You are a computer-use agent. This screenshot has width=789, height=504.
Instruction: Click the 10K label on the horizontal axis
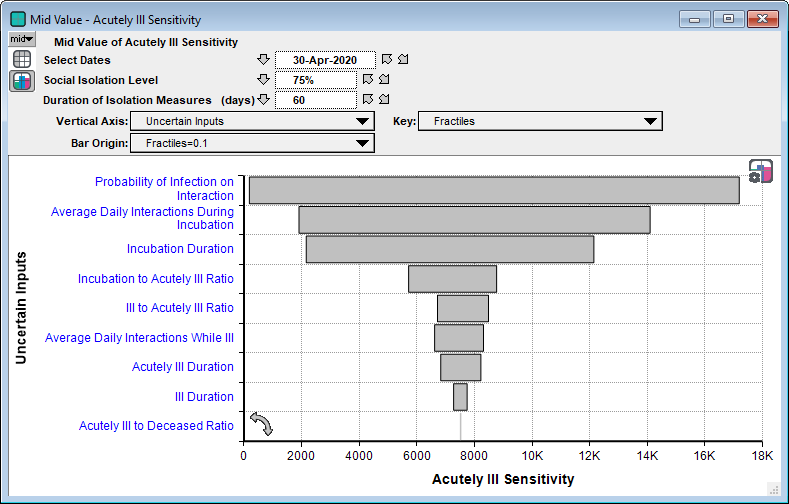[x=532, y=456]
